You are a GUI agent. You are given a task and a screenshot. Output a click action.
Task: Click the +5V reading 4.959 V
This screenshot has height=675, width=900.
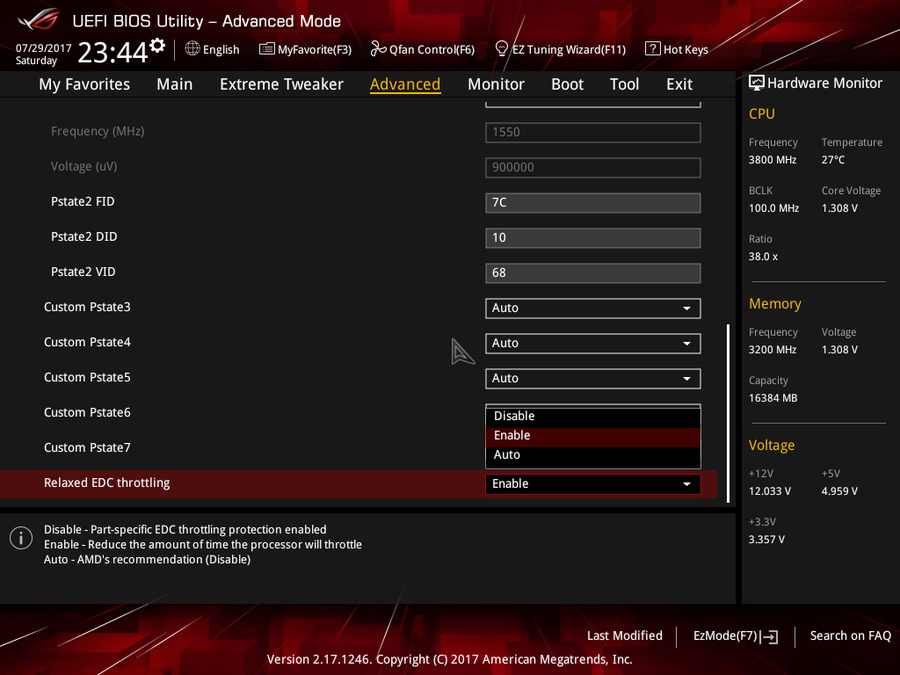[x=839, y=491]
